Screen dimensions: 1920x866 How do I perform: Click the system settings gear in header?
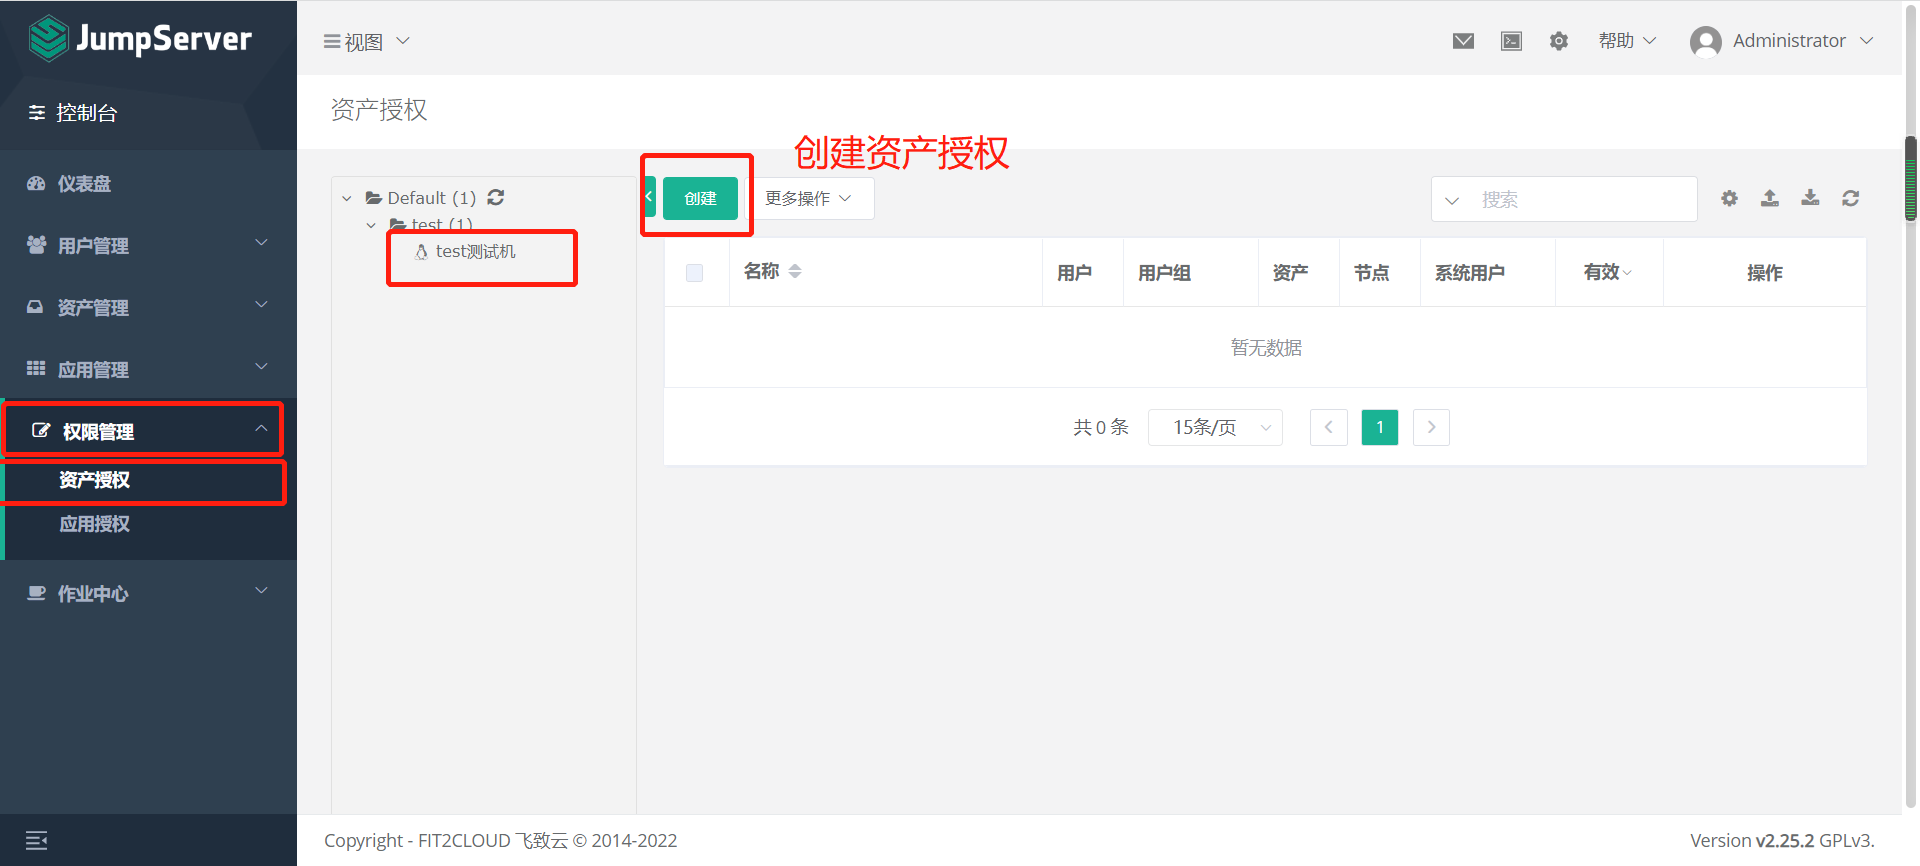click(x=1558, y=41)
